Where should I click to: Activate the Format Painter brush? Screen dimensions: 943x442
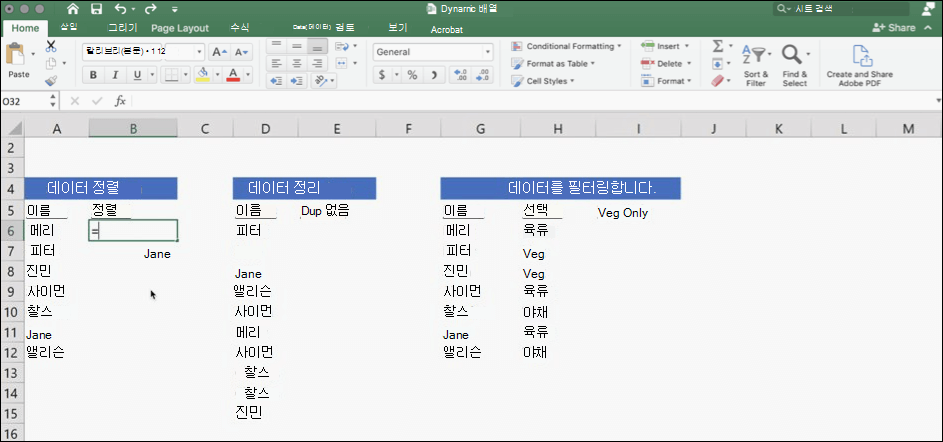[x=51, y=81]
